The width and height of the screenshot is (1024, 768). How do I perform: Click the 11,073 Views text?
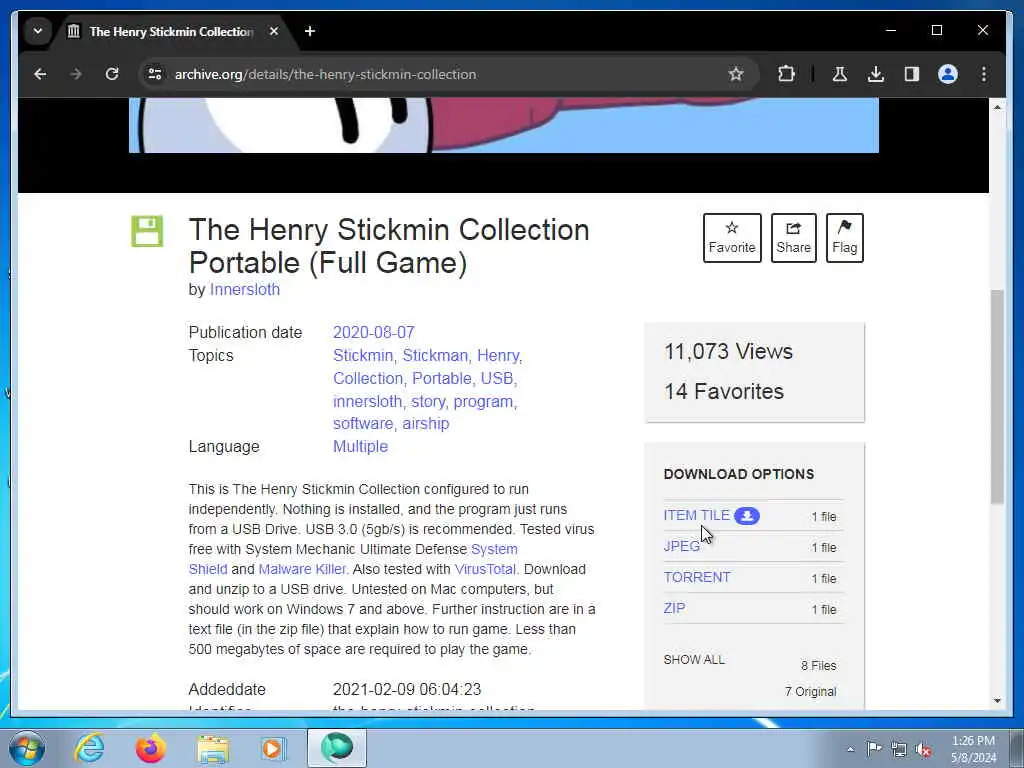point(728,351)
